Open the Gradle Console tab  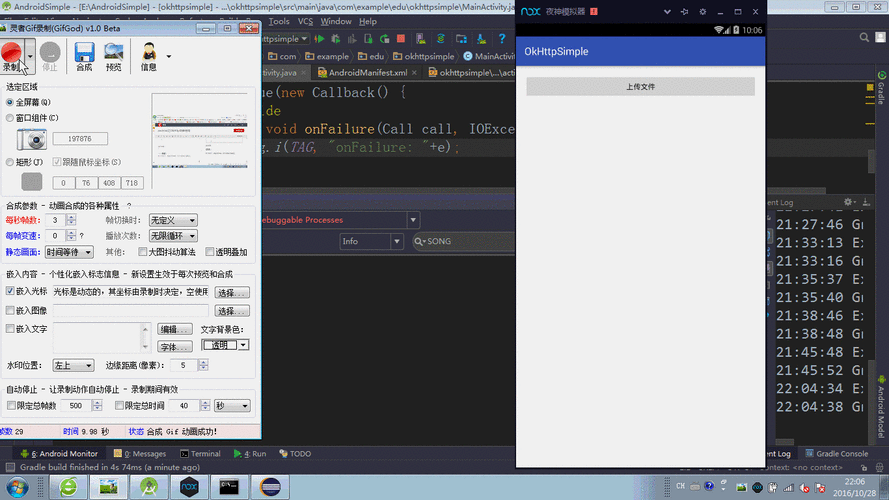pyautogui.click(x=837, y=454)
